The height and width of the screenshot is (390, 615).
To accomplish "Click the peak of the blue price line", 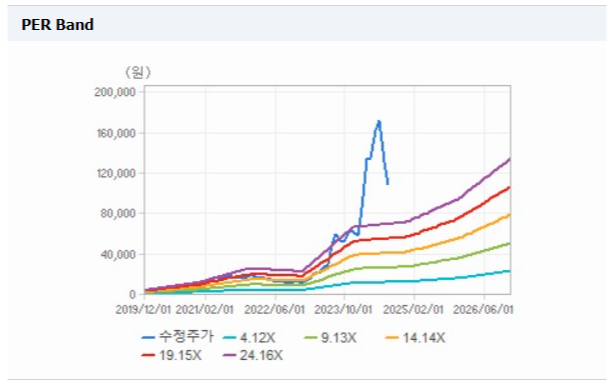I will coord(379,121).
